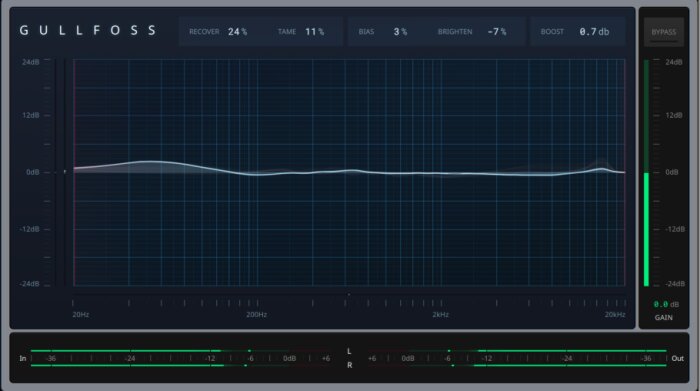
Task: Click the low frequency hump on EQ curve
Action: (x=151, y=162)
